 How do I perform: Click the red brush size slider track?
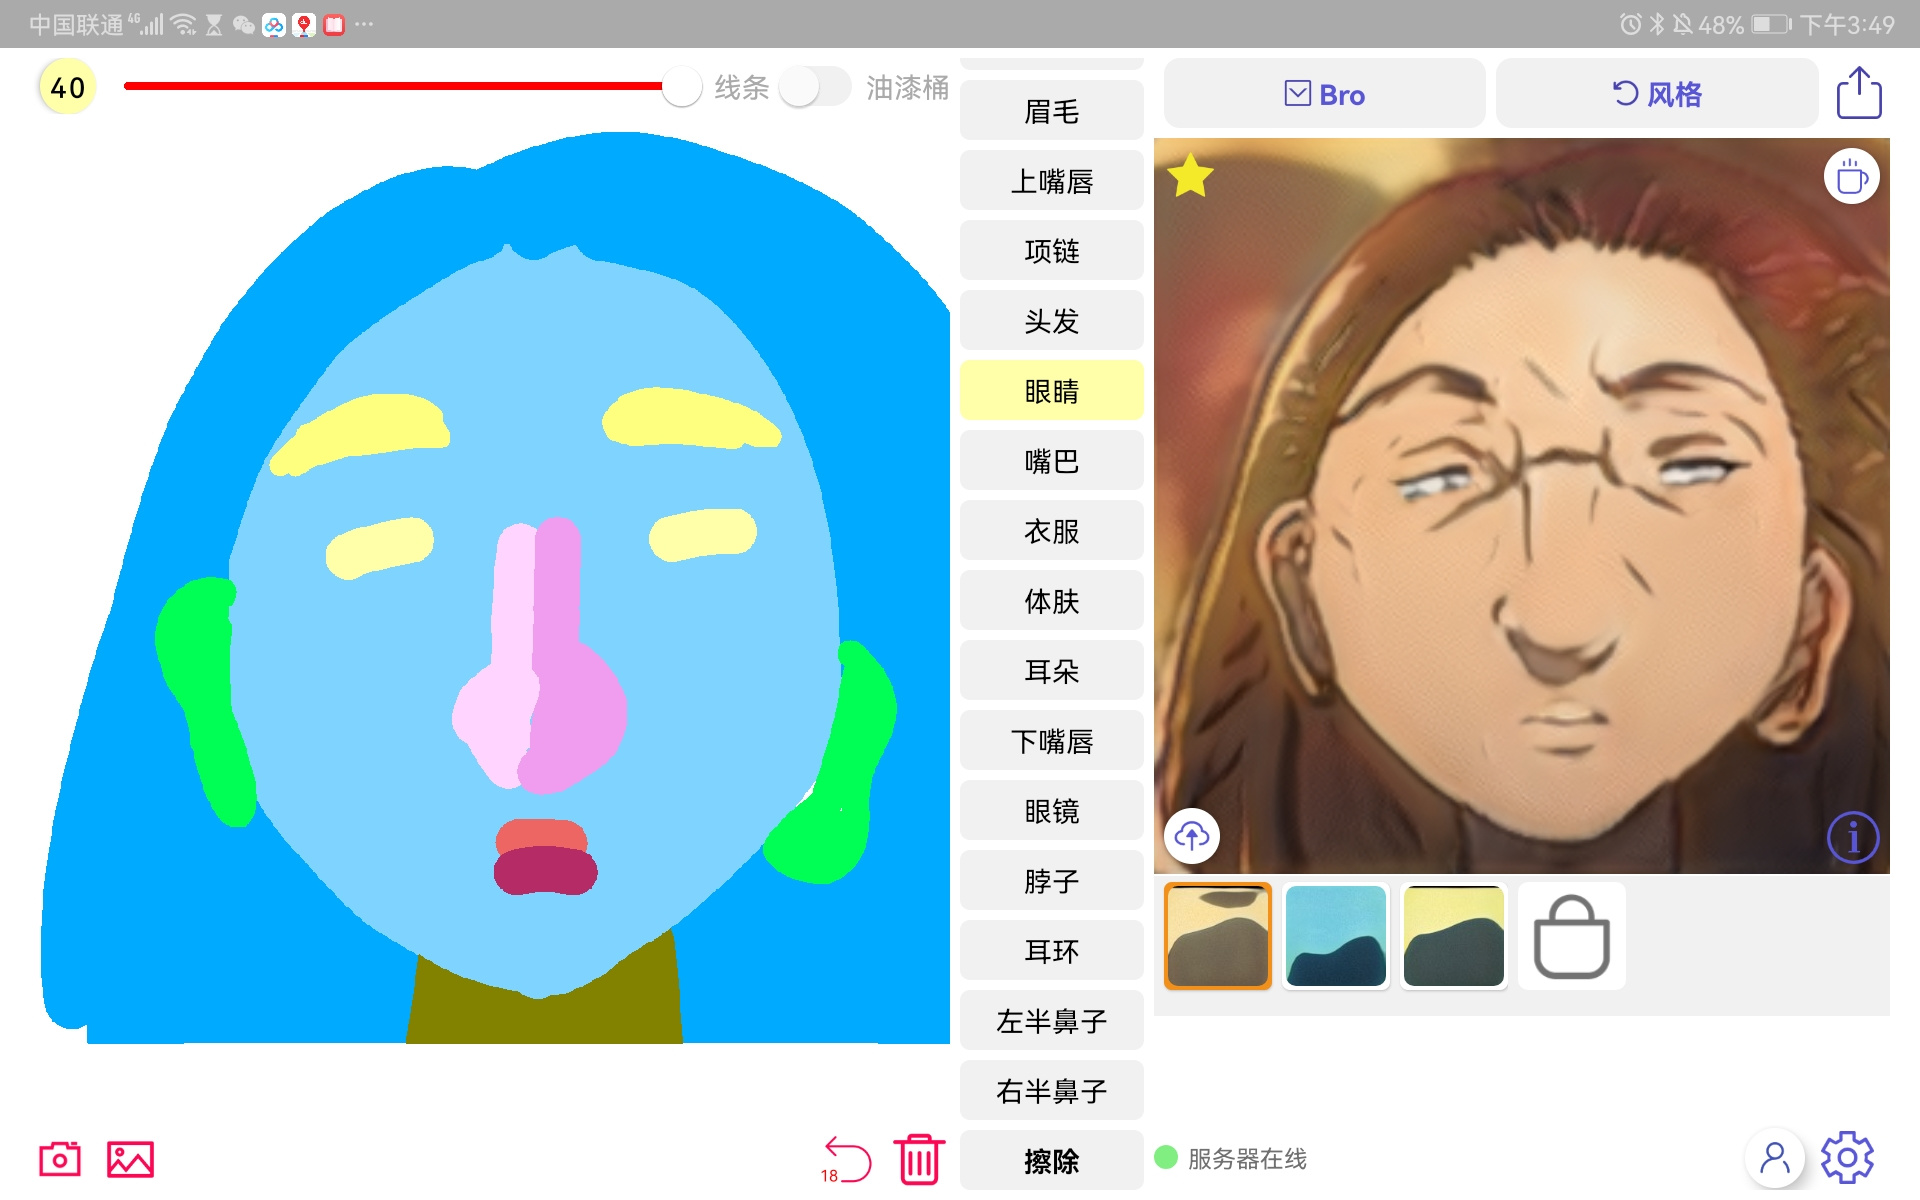(x=393, y=86)
